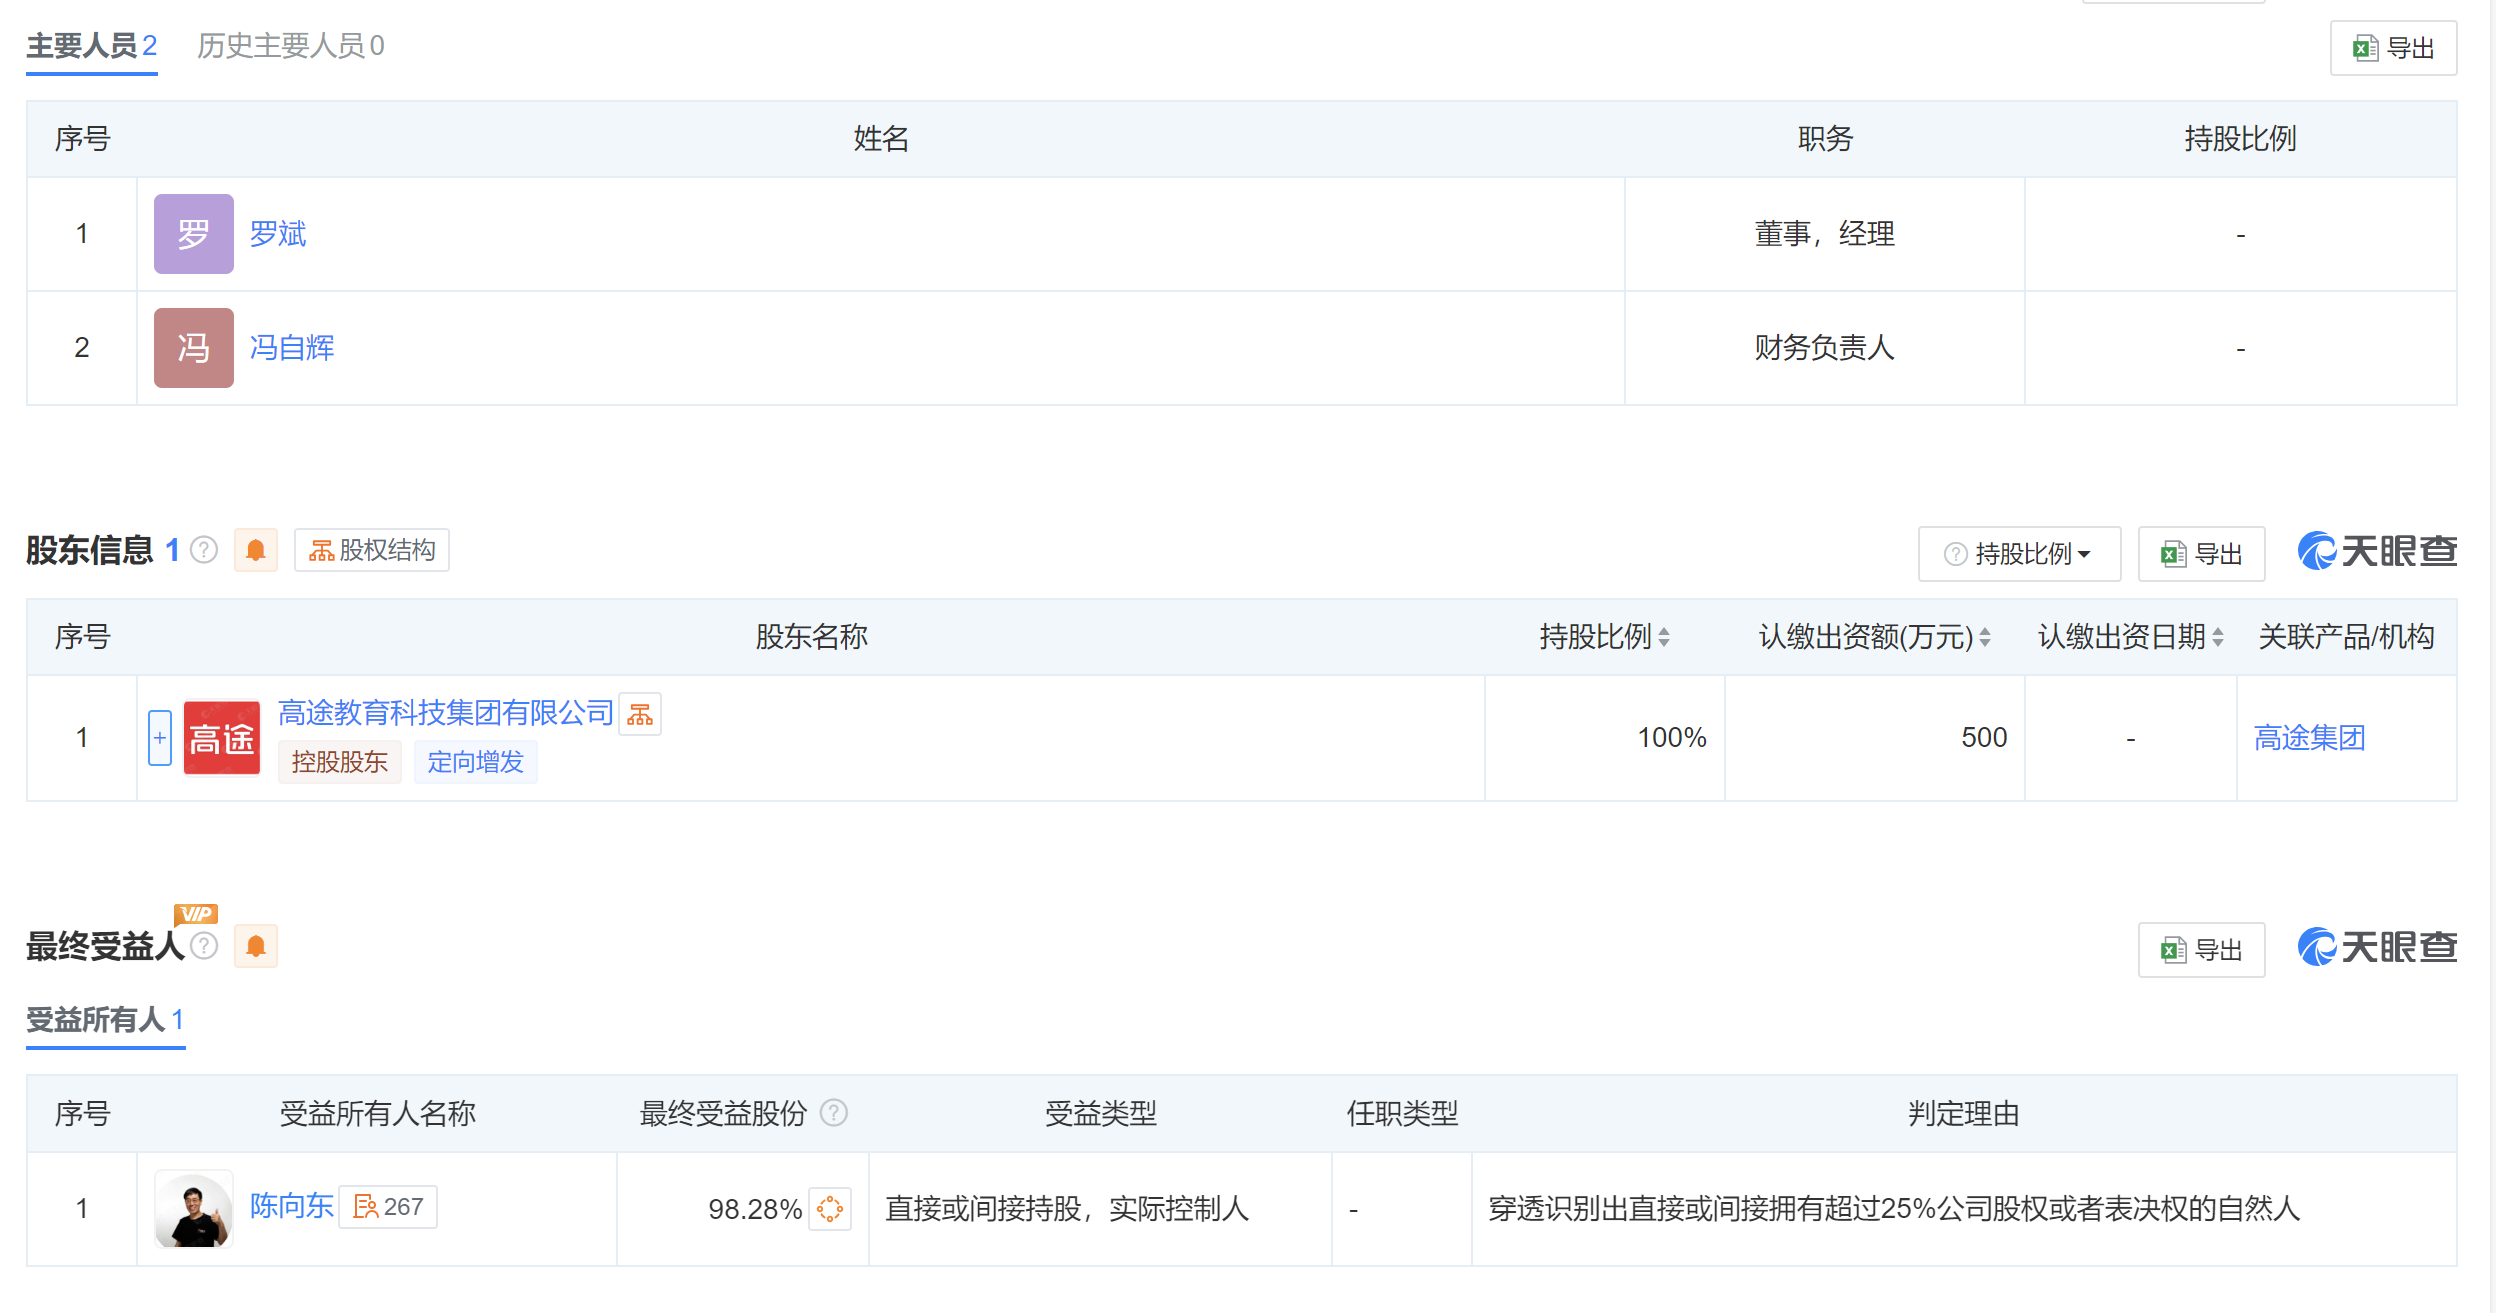This screenshot has width=2496, height=1313.
Task: Click the 天眼查 logo beside 最终受益人
Action: (2377, 947)
